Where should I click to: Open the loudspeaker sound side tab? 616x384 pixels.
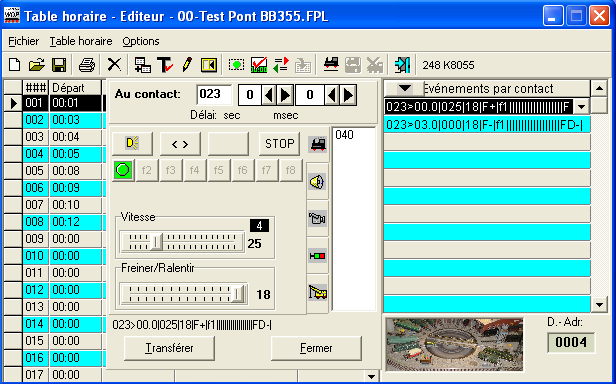(x=317, y=182)
